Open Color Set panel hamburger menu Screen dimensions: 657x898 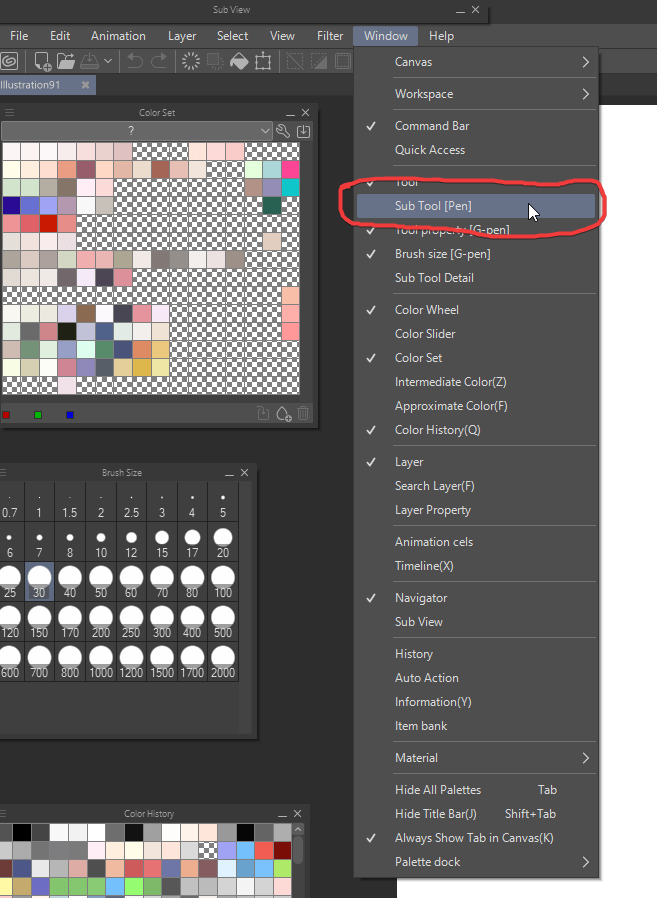click(9, 112)
